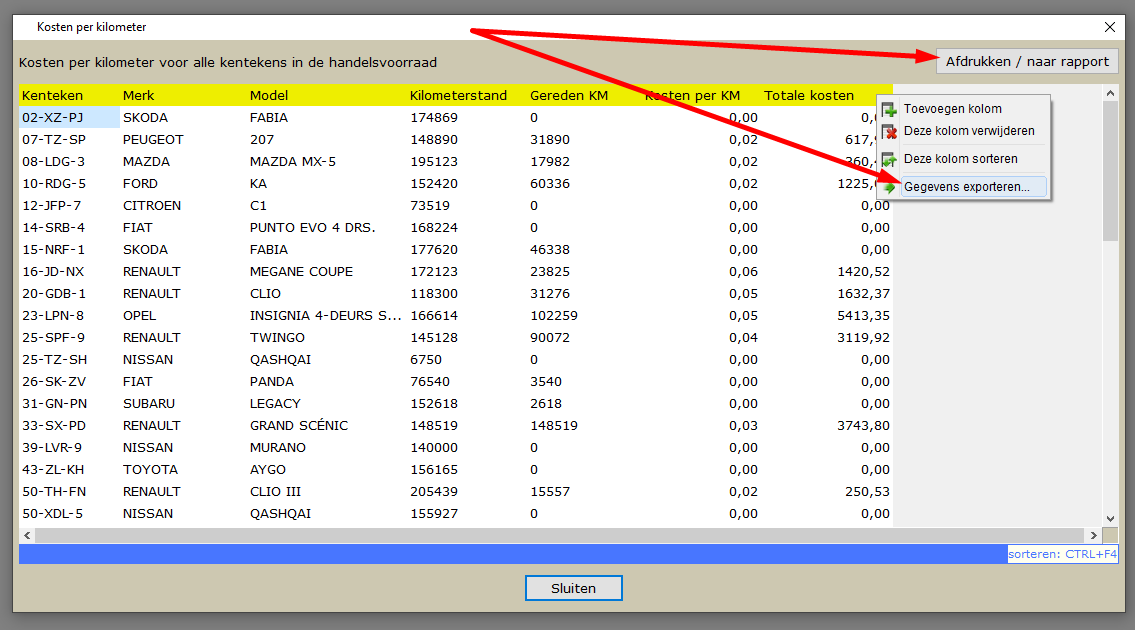
Task: Click the Kilometerstand column header
Action: (458, 96)
